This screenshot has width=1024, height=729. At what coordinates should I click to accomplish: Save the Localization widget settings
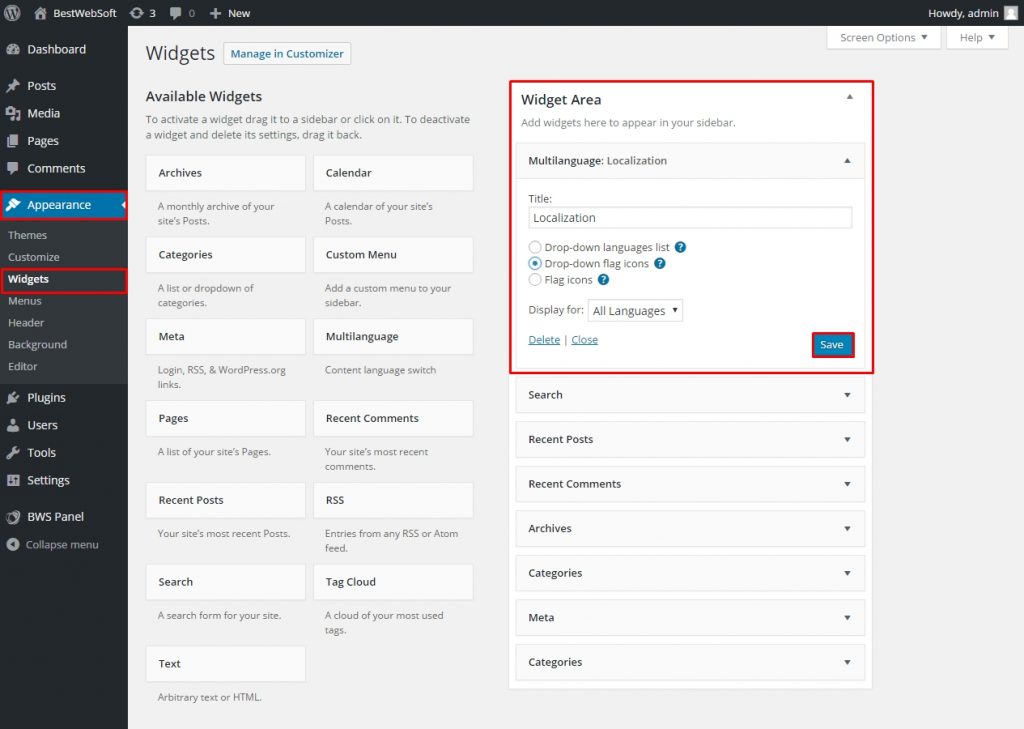tap(832, 343)
